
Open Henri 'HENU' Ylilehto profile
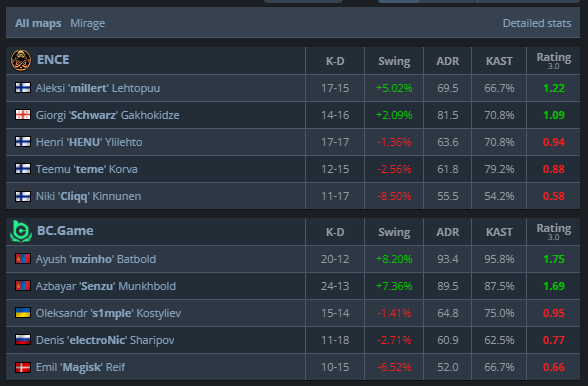[x=89, y=142]
